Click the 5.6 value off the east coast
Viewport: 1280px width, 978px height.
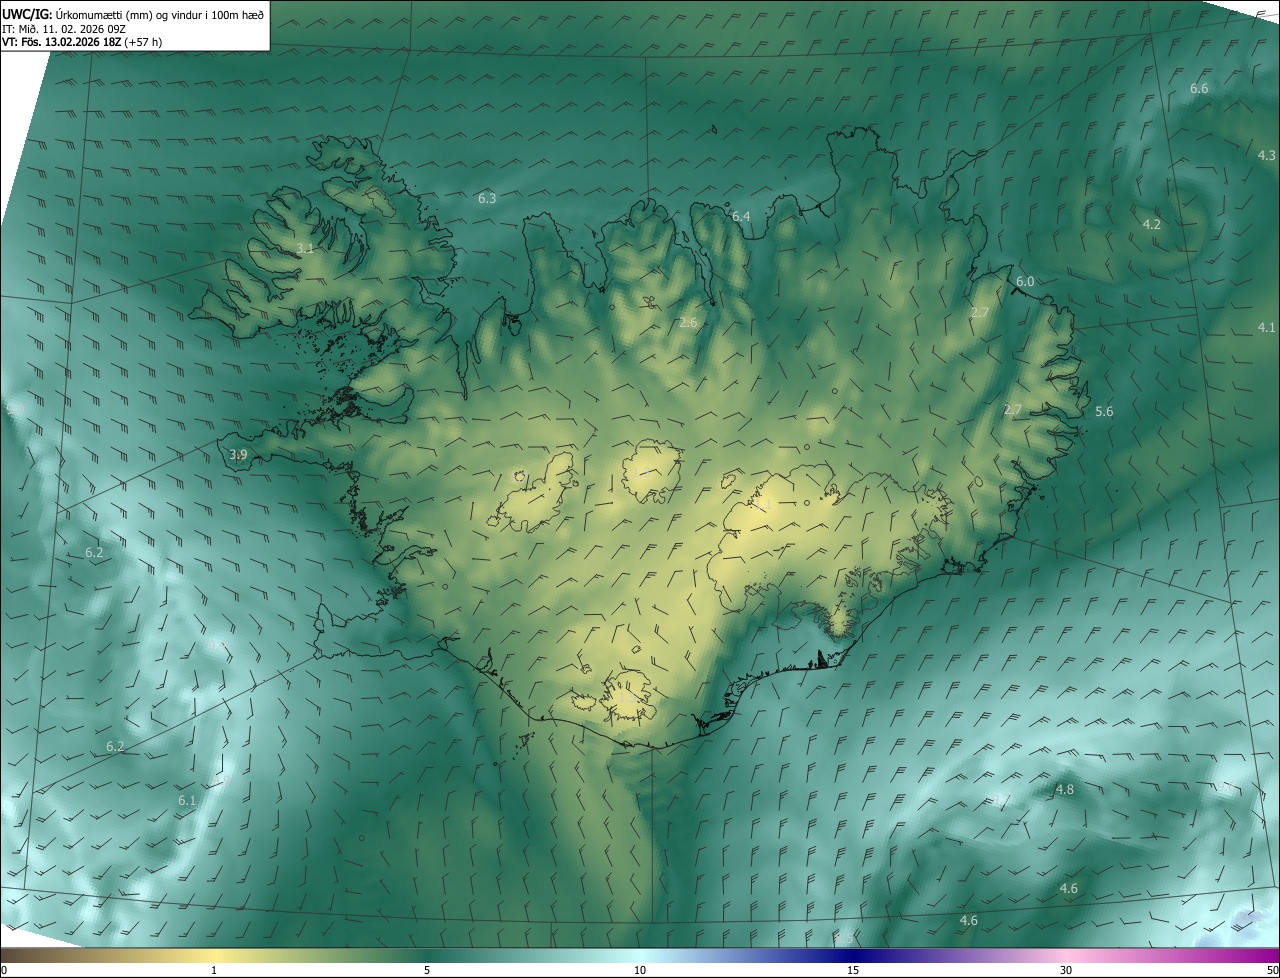(1104, 412)
